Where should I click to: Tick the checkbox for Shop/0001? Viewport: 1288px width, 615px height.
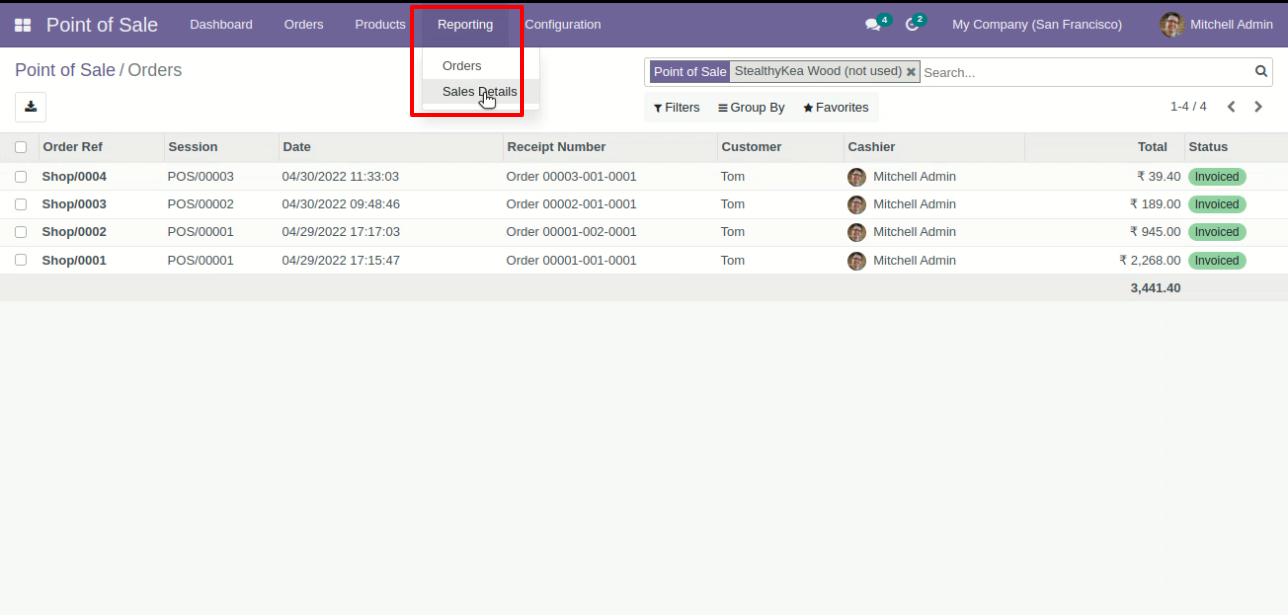click(21, 260)
